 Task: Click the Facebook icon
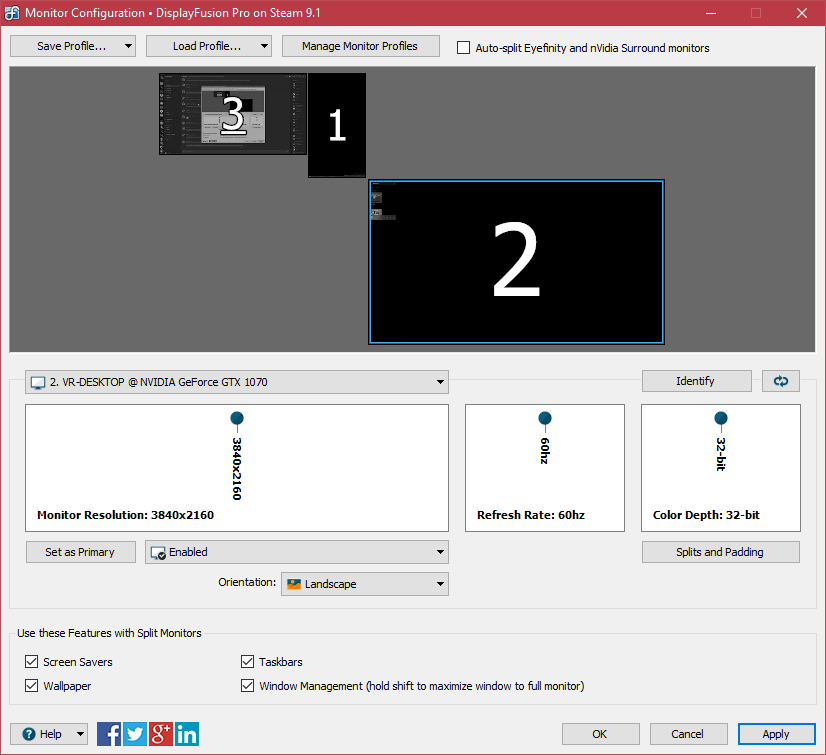click(x=109, y=734)
